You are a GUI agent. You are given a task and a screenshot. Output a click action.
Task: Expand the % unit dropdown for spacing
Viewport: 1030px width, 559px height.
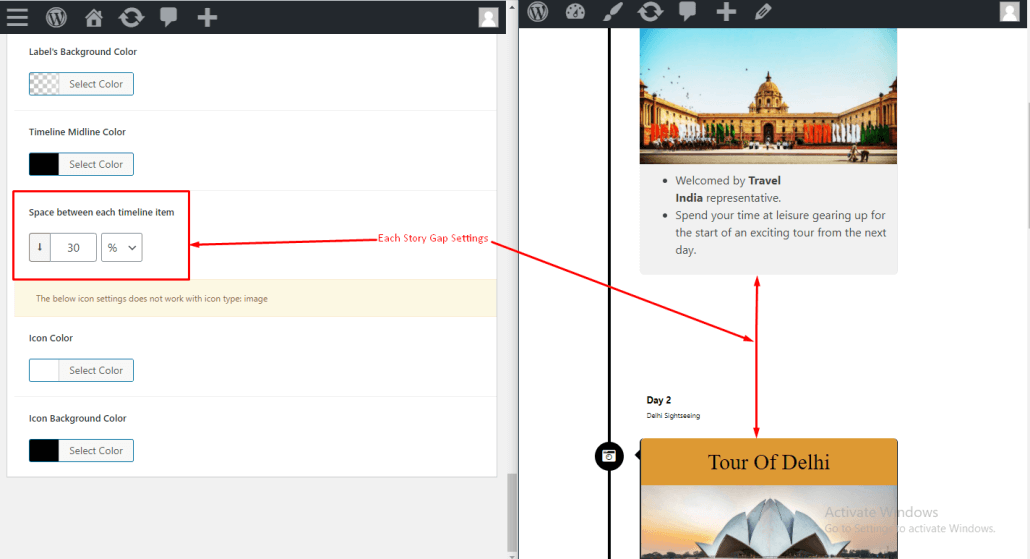[121, 247]
